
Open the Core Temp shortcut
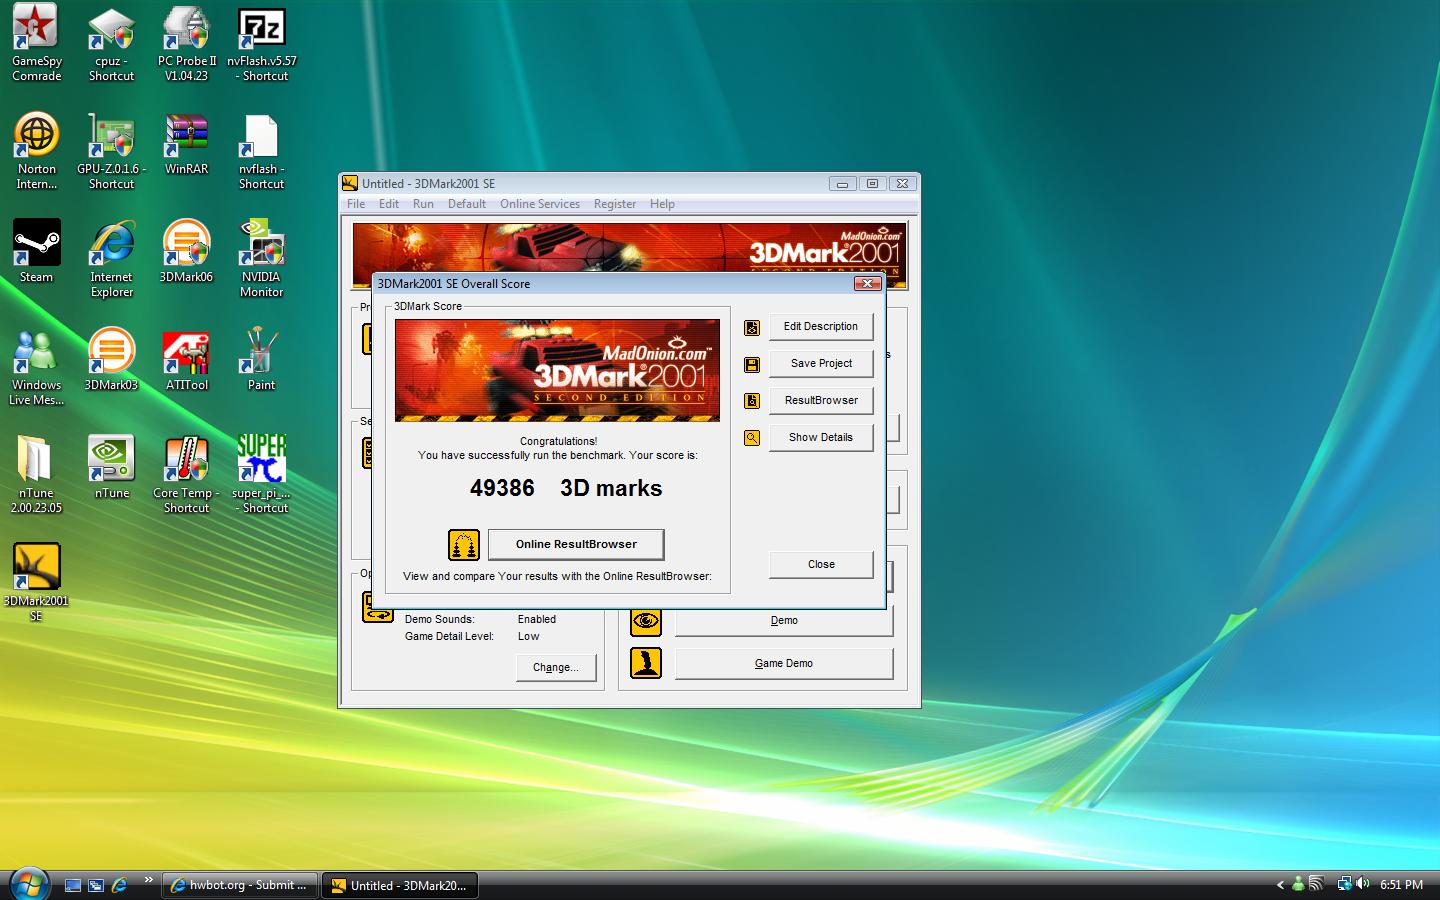(186, 474)
